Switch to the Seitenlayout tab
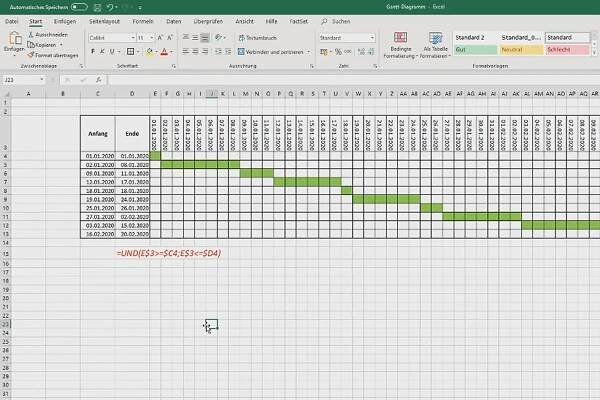 (106, 20)
